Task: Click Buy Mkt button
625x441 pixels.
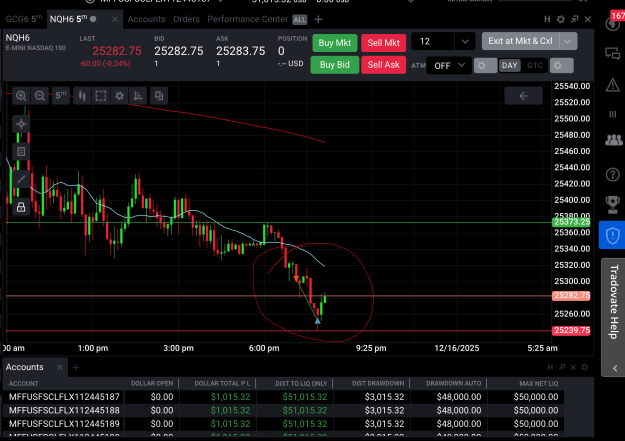Action: click(334, 43)
